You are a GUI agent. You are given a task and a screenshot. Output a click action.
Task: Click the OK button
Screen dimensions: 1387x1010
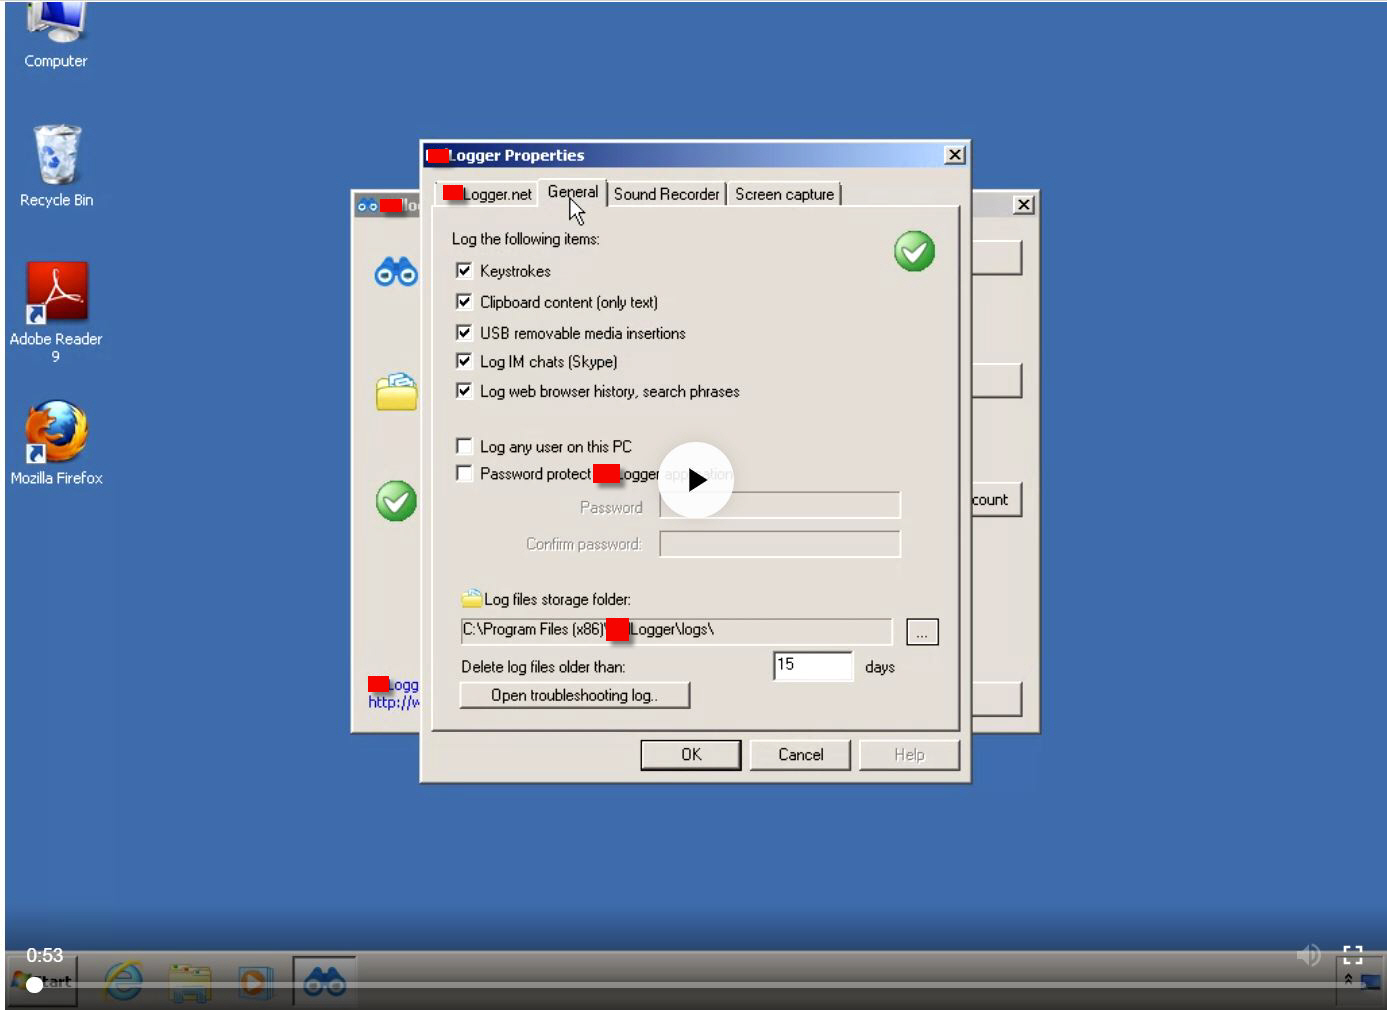point(691,755)
